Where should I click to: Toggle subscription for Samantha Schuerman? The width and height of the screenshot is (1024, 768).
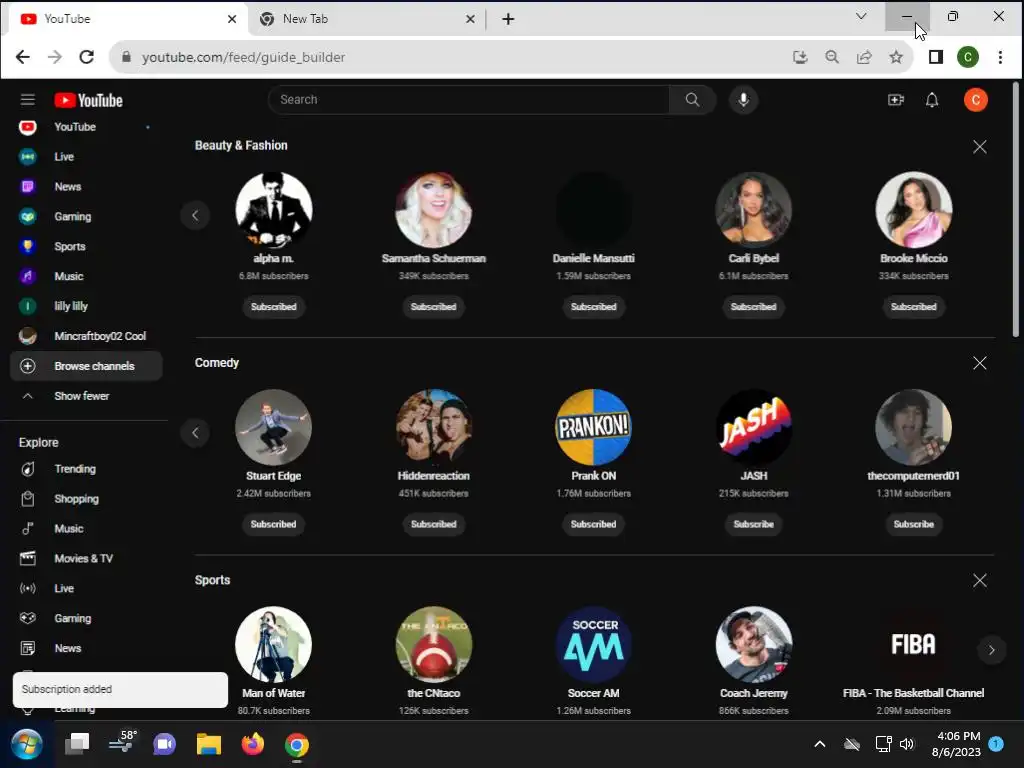click(x=434, y=307)
